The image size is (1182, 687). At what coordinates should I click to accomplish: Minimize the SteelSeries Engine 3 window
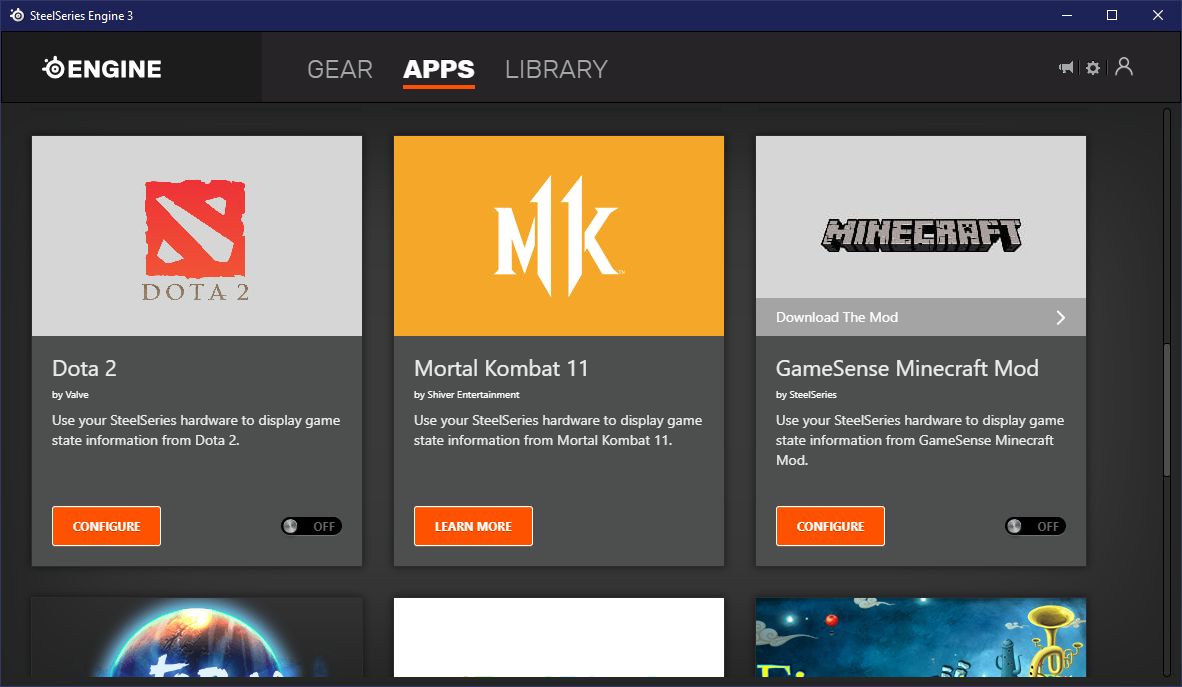coord(1067,15)
